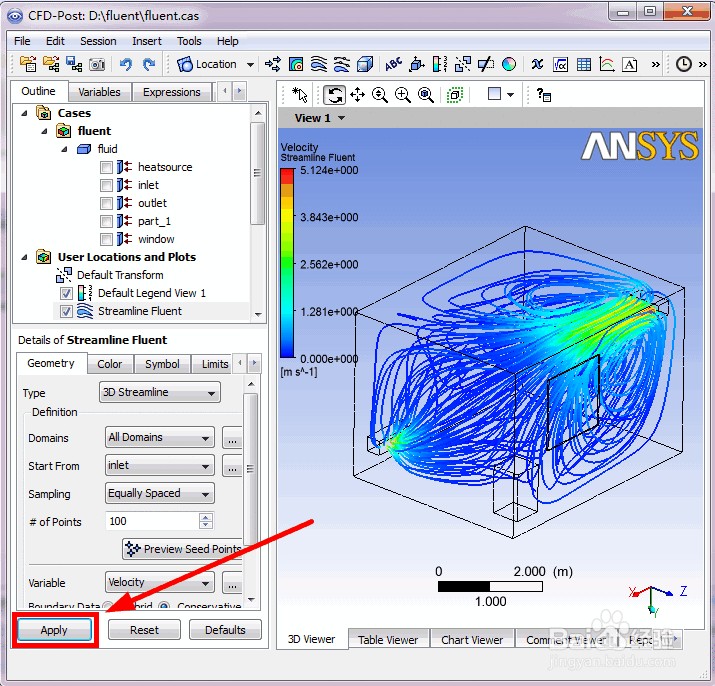Click the Fit View icon in the viewer

point(426,95)
